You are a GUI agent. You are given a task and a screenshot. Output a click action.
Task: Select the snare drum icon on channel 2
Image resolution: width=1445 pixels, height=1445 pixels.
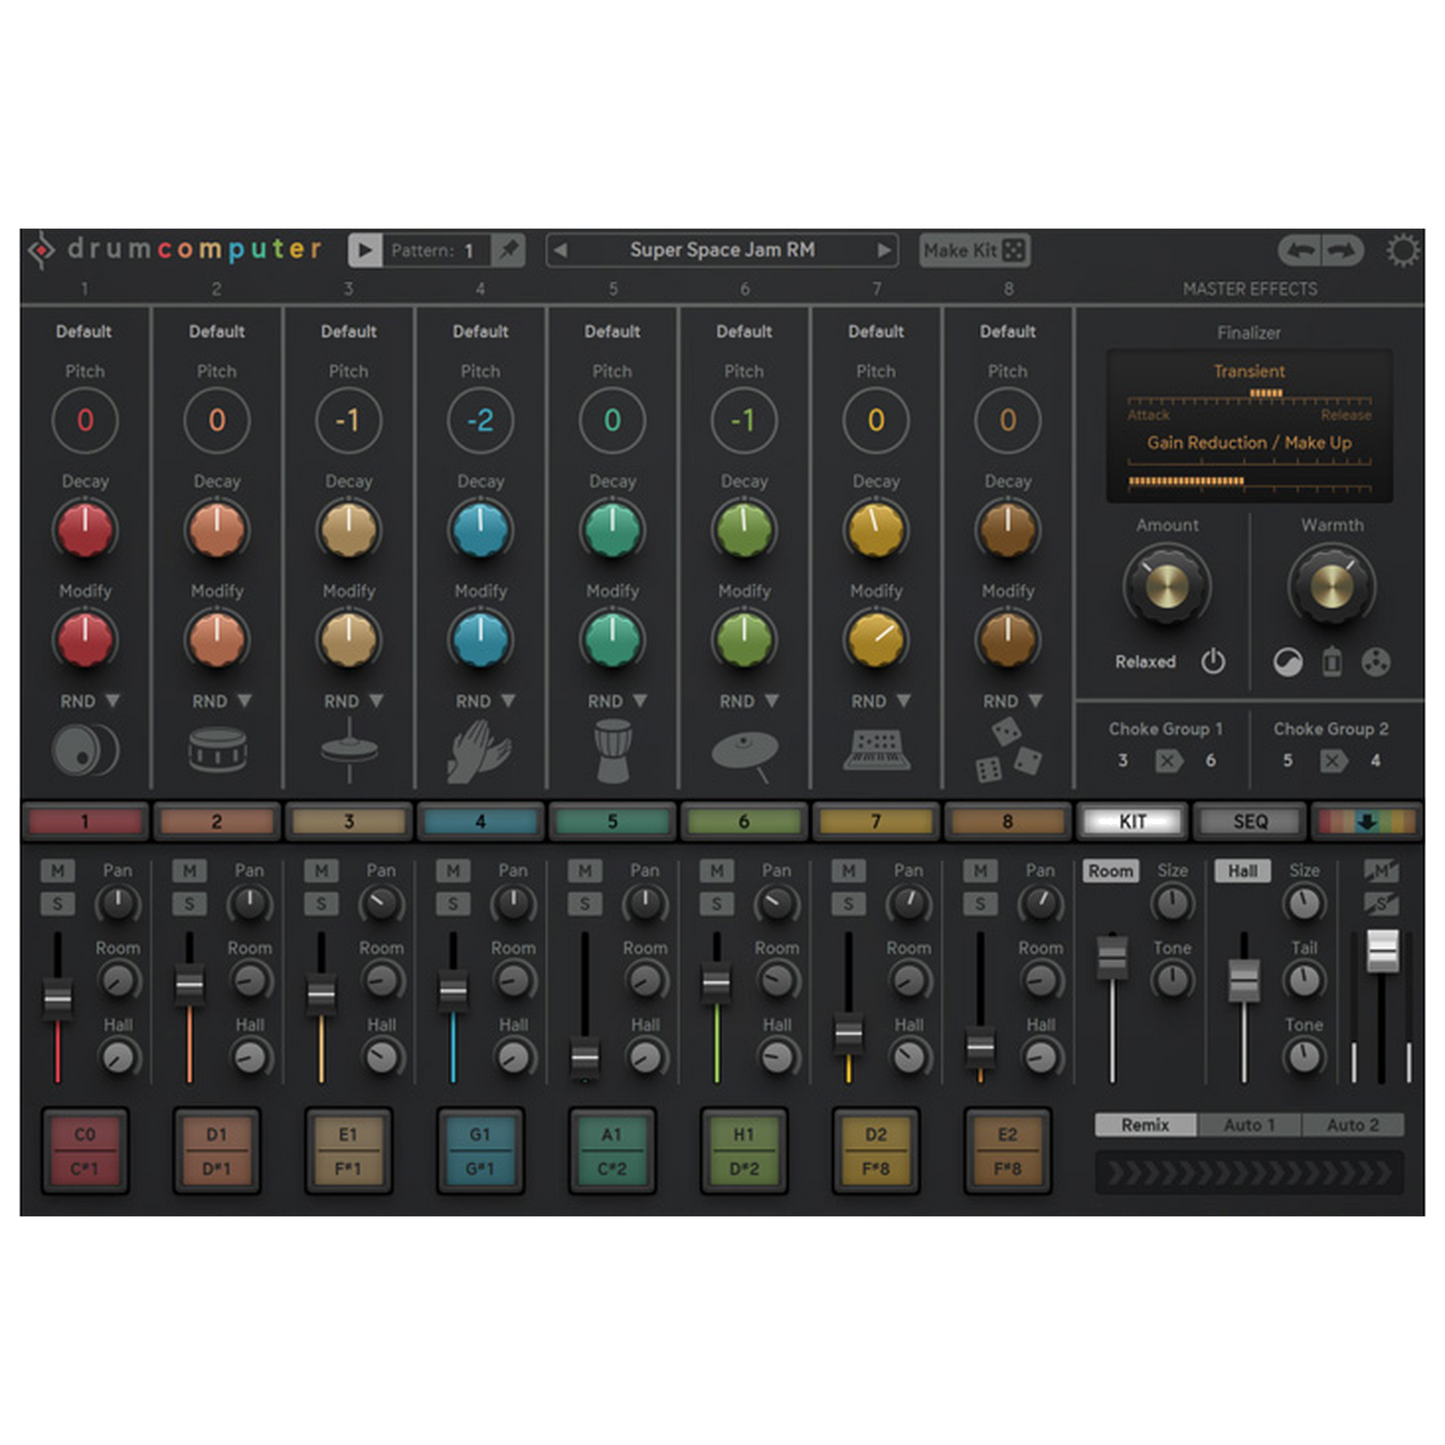point(217,749)
